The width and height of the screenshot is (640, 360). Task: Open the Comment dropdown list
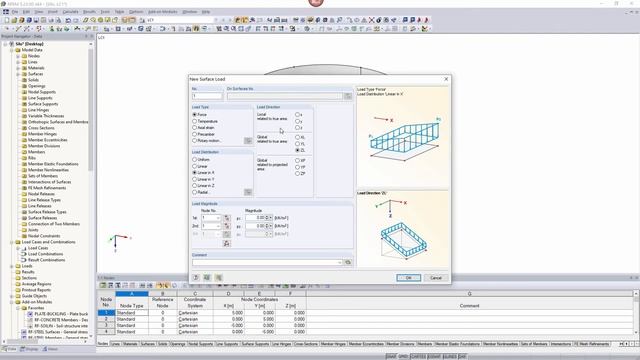(340, 262)
